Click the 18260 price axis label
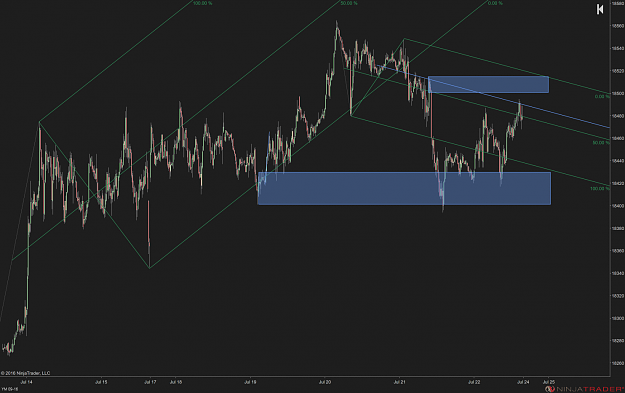 coord(618,364)
